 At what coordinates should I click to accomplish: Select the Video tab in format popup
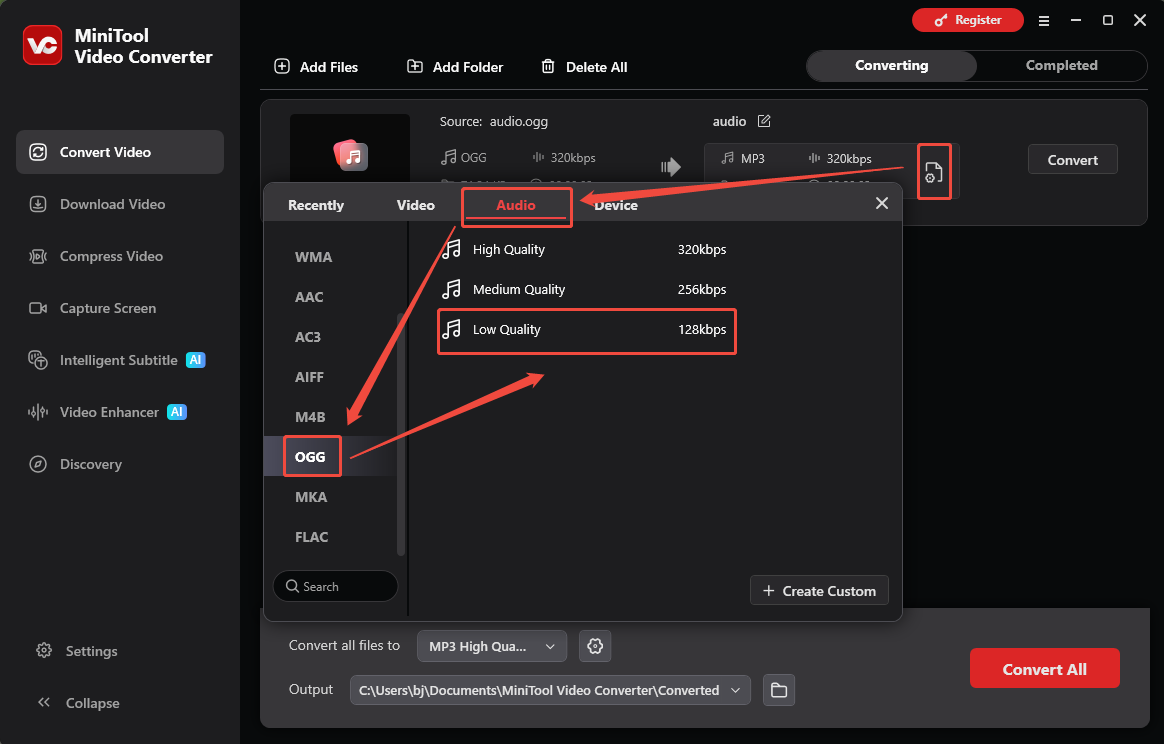[x=416, y=206]
